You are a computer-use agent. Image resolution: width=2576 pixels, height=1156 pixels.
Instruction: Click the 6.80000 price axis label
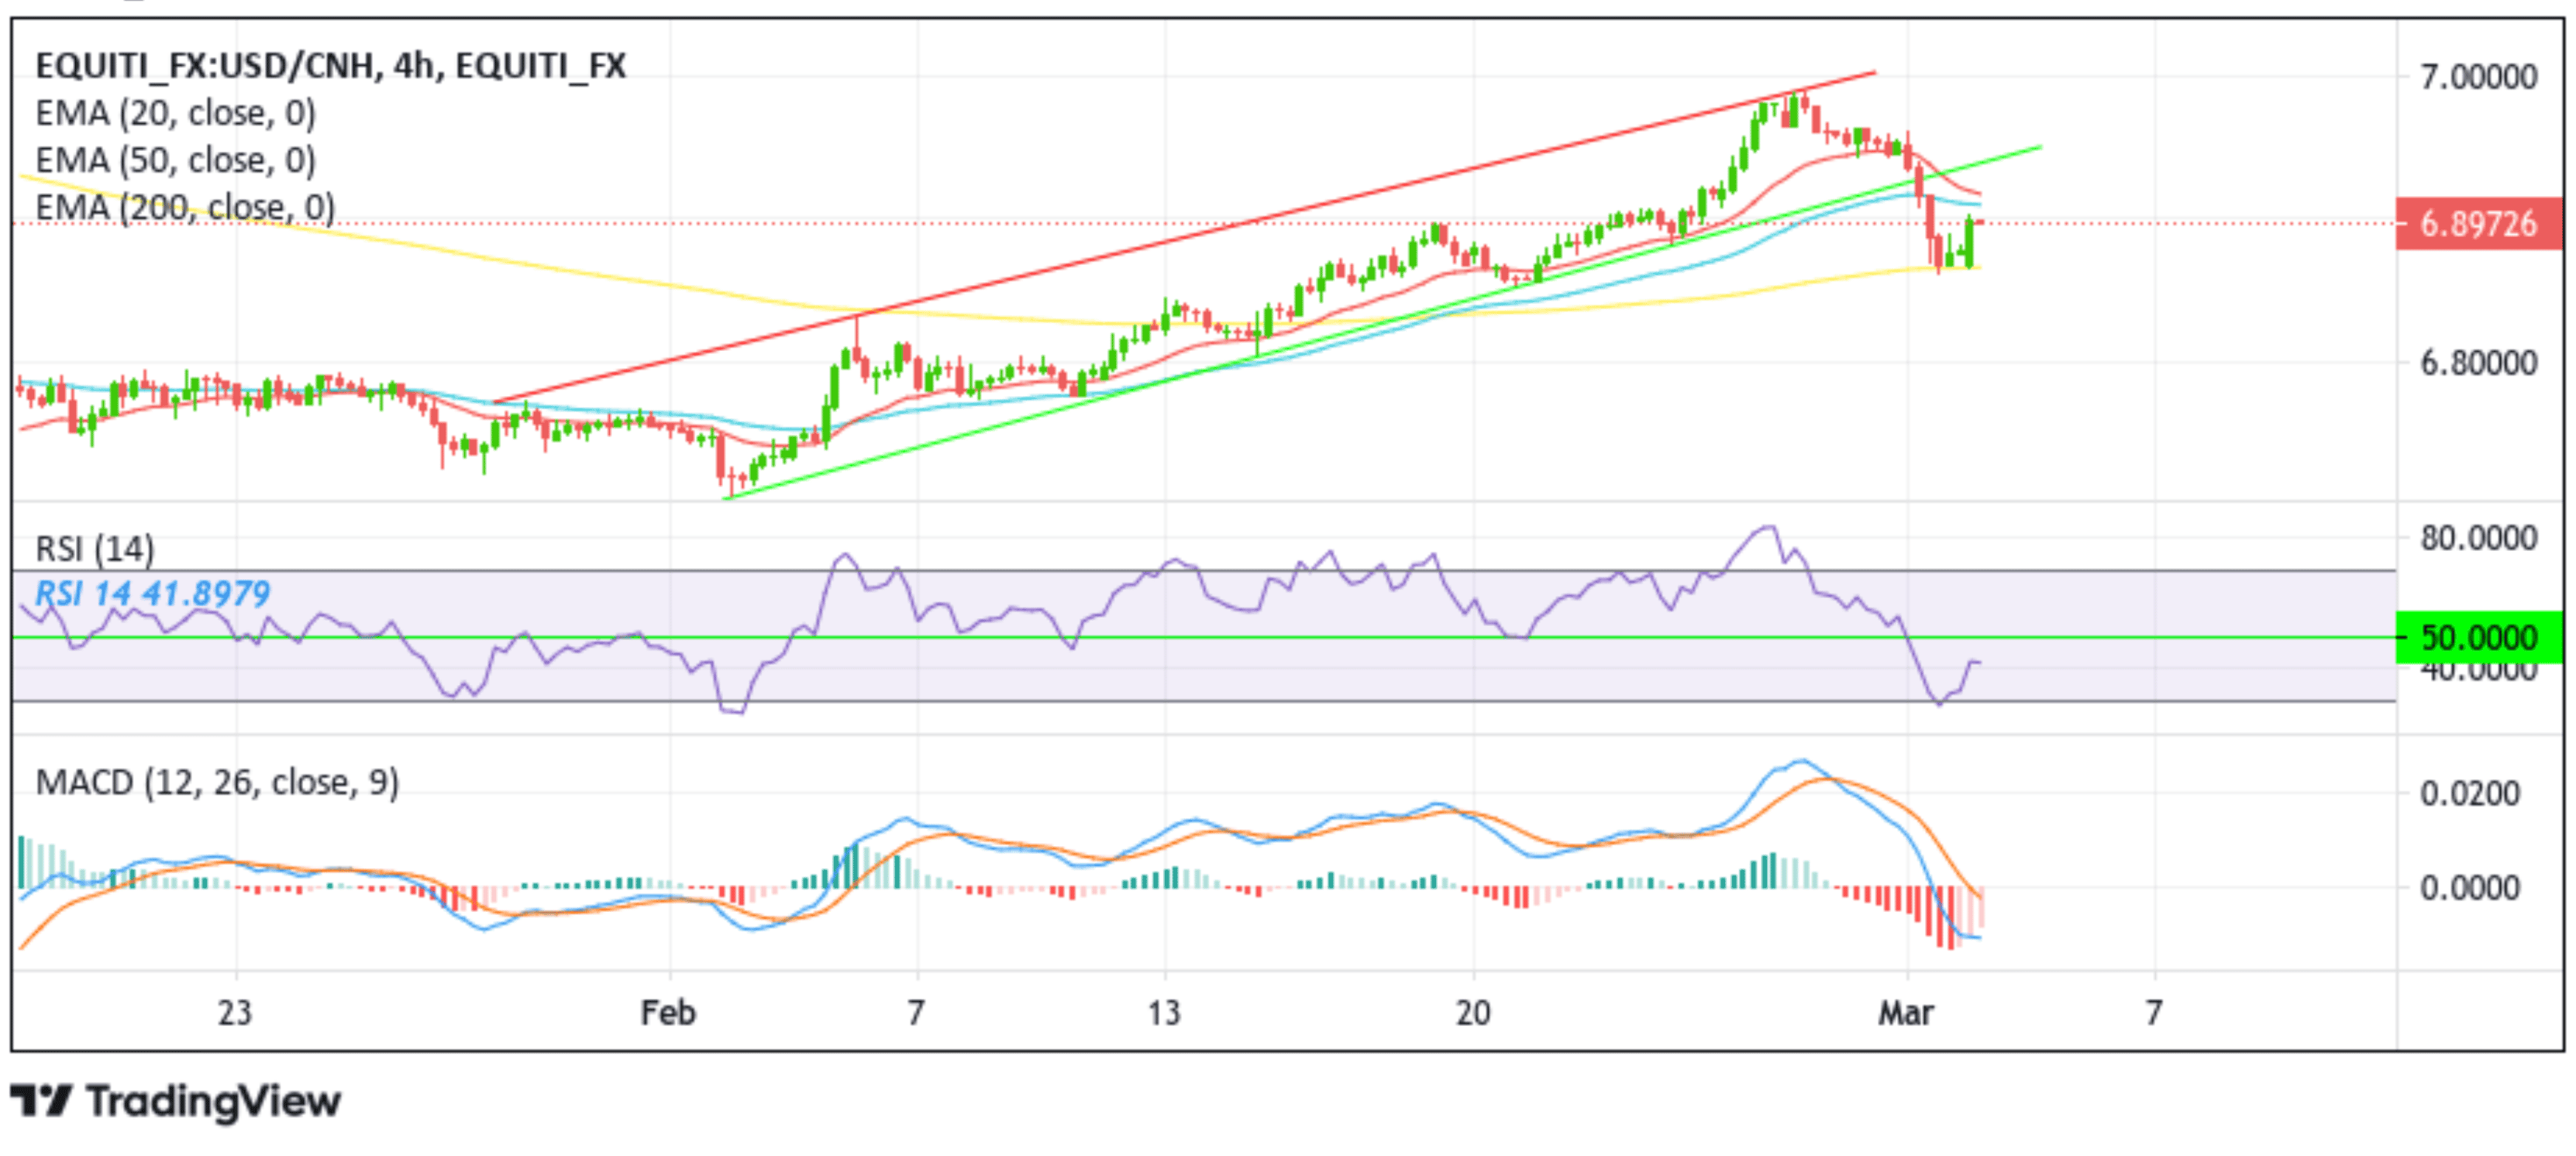[2479, 362]
